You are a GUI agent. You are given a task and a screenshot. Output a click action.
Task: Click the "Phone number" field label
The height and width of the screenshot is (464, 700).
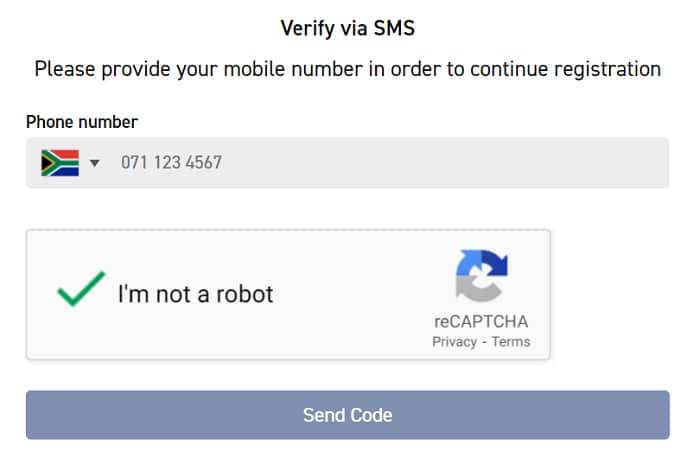tap(82, 122)
